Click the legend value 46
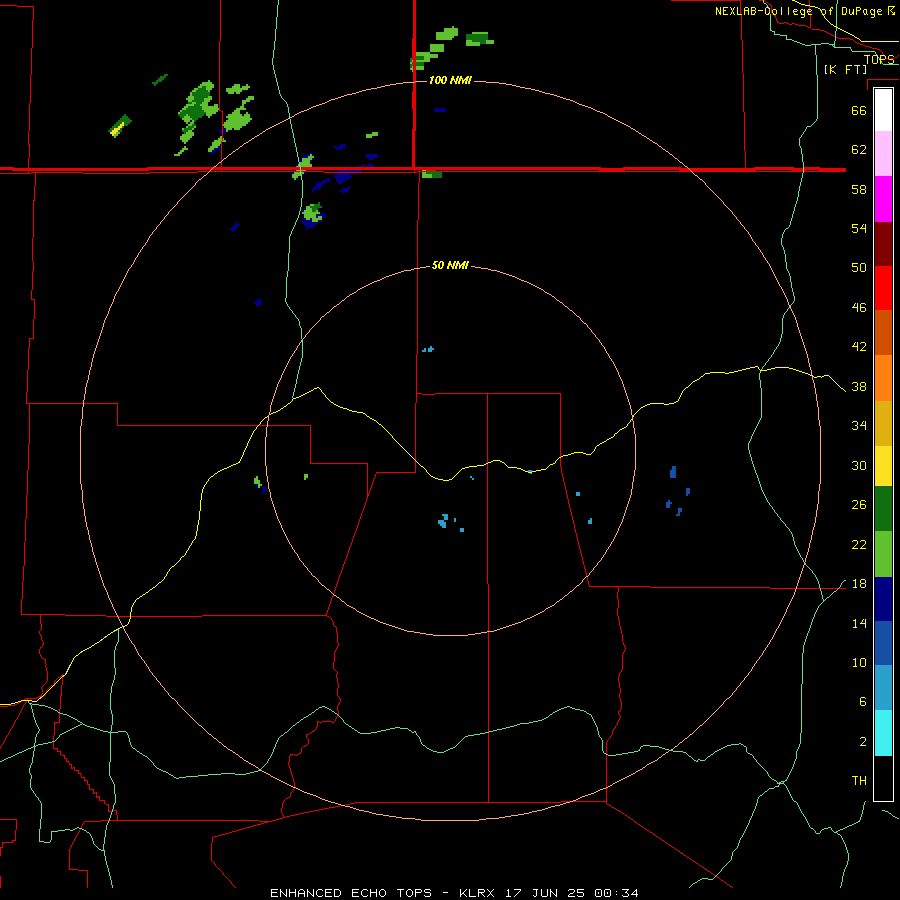 click(859, 307)
